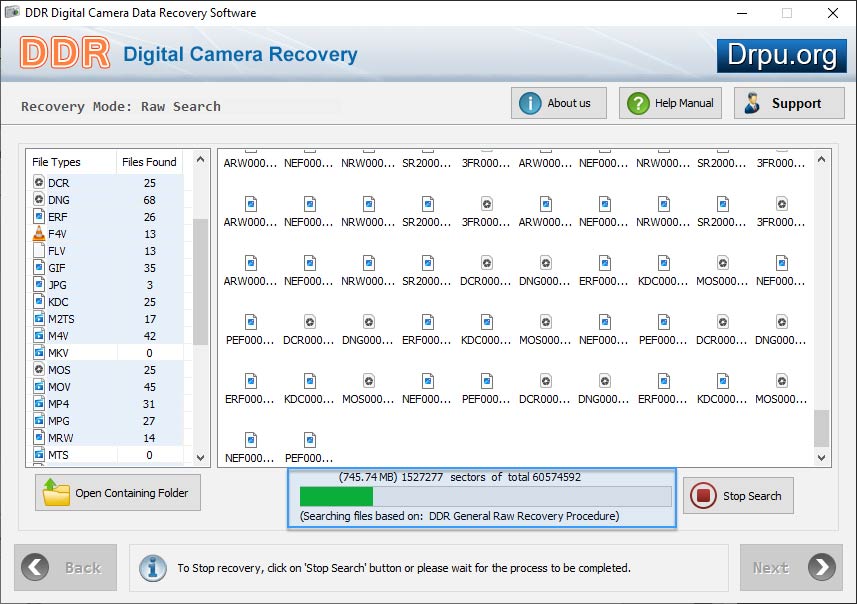Click the FLV blank file icon
This screenshot has height=604, width=857.
tap(39, 250)
